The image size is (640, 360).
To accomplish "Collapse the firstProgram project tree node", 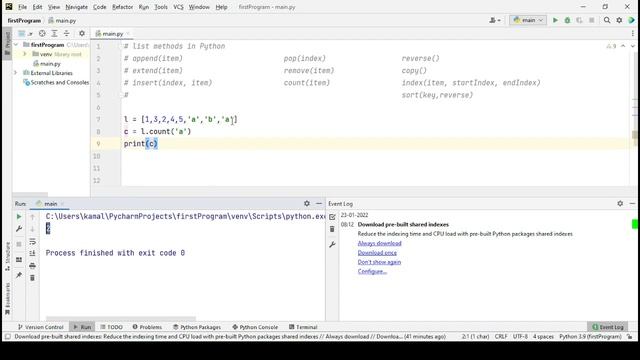I will 16,44.
